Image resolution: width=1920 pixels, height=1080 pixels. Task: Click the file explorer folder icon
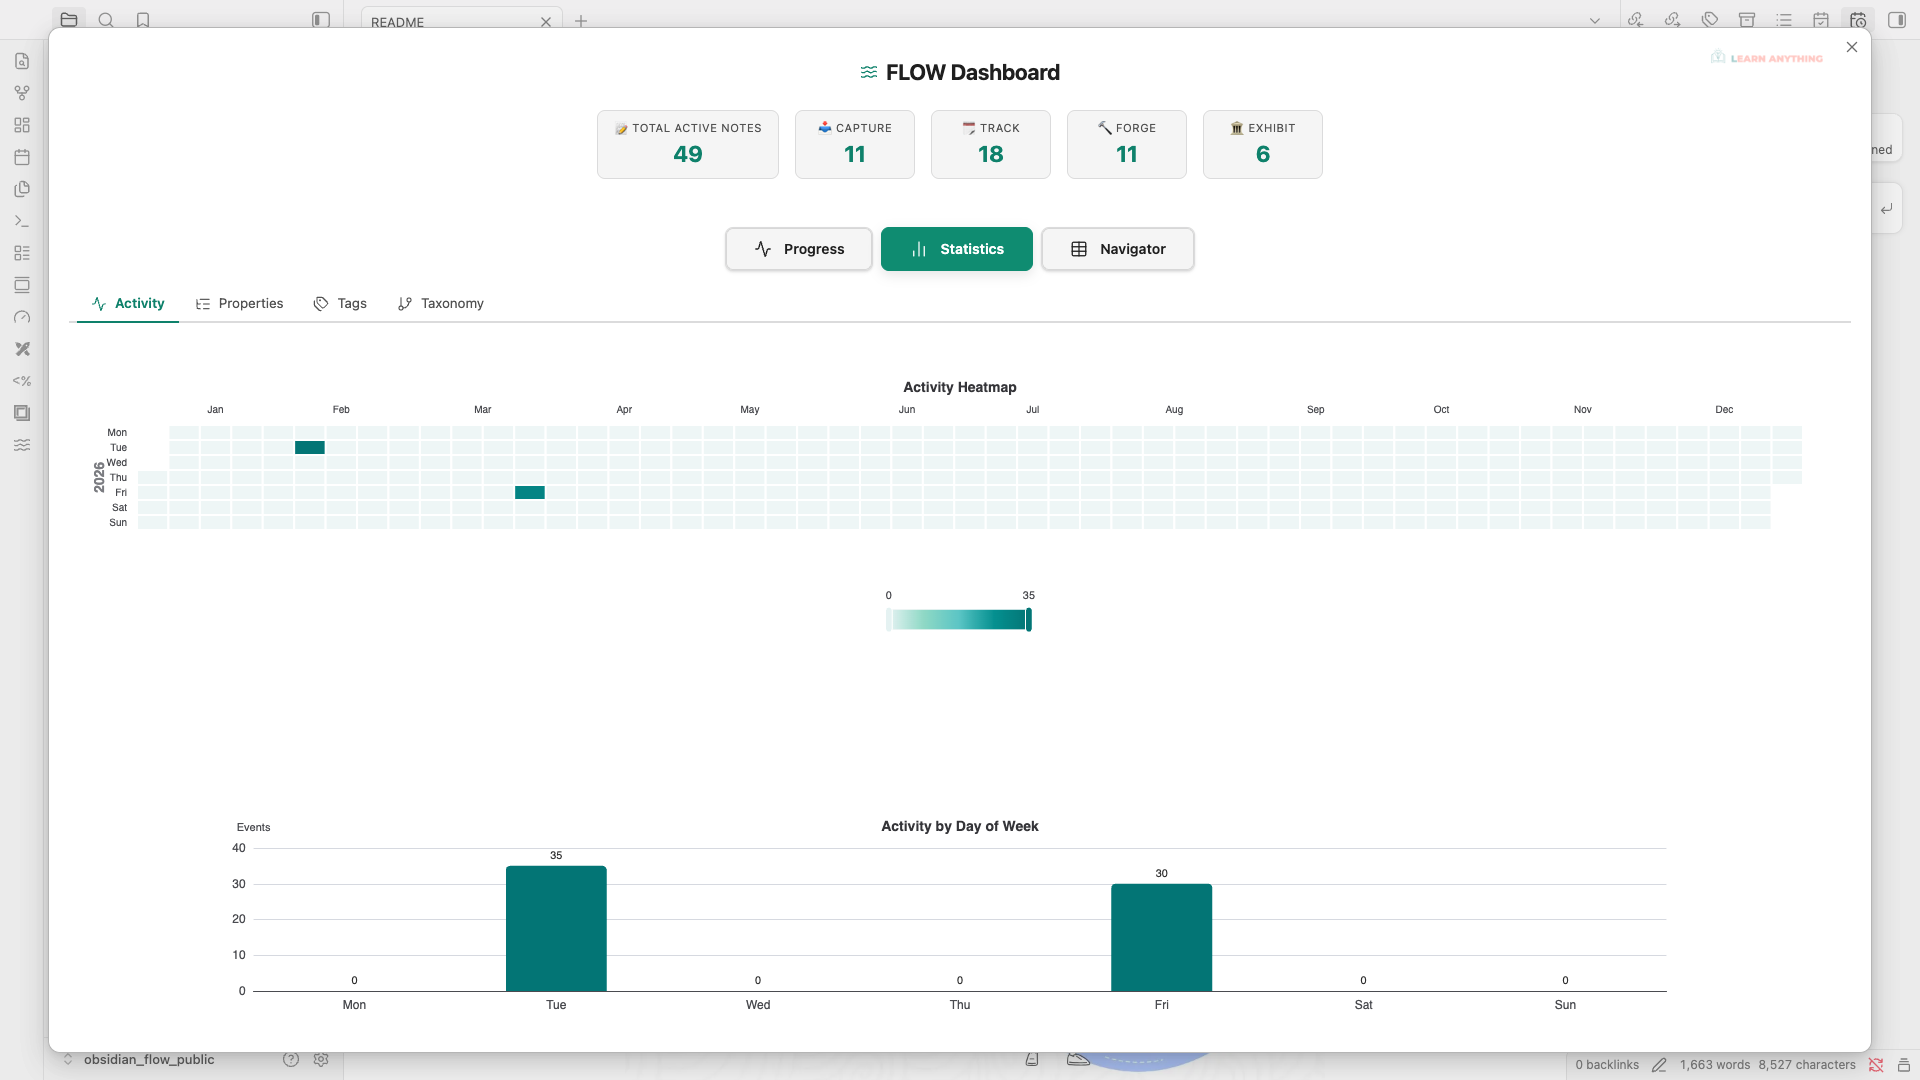tap(69, 20)
